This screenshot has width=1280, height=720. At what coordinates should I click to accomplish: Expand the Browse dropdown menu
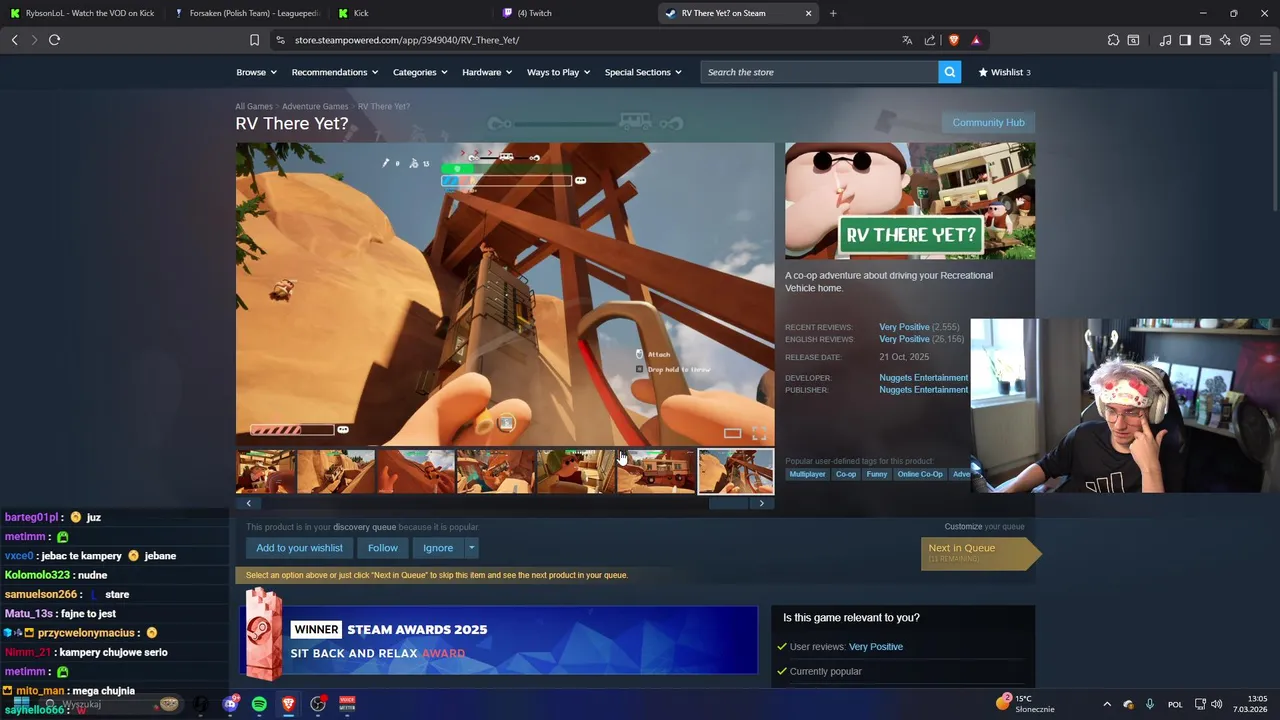point(256,72)
